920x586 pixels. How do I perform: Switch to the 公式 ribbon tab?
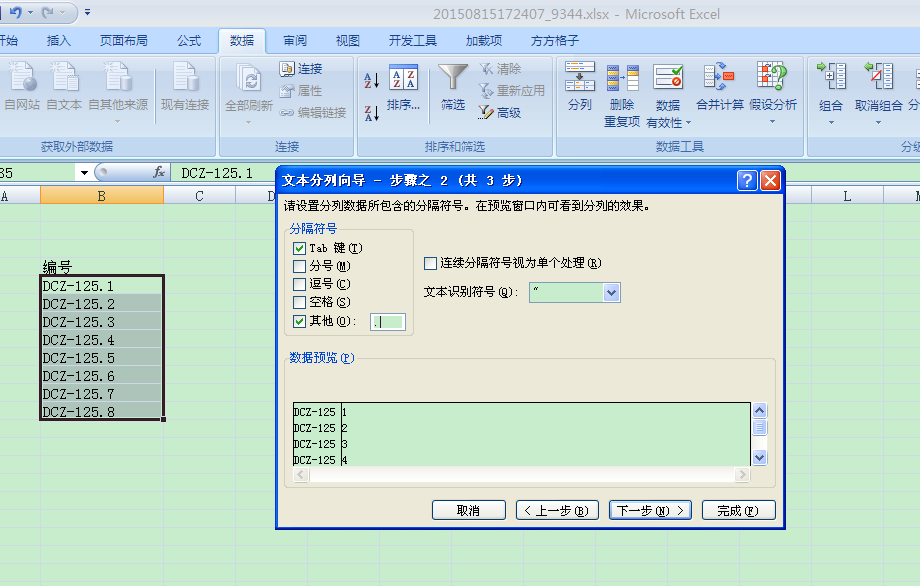click(189, 41)
